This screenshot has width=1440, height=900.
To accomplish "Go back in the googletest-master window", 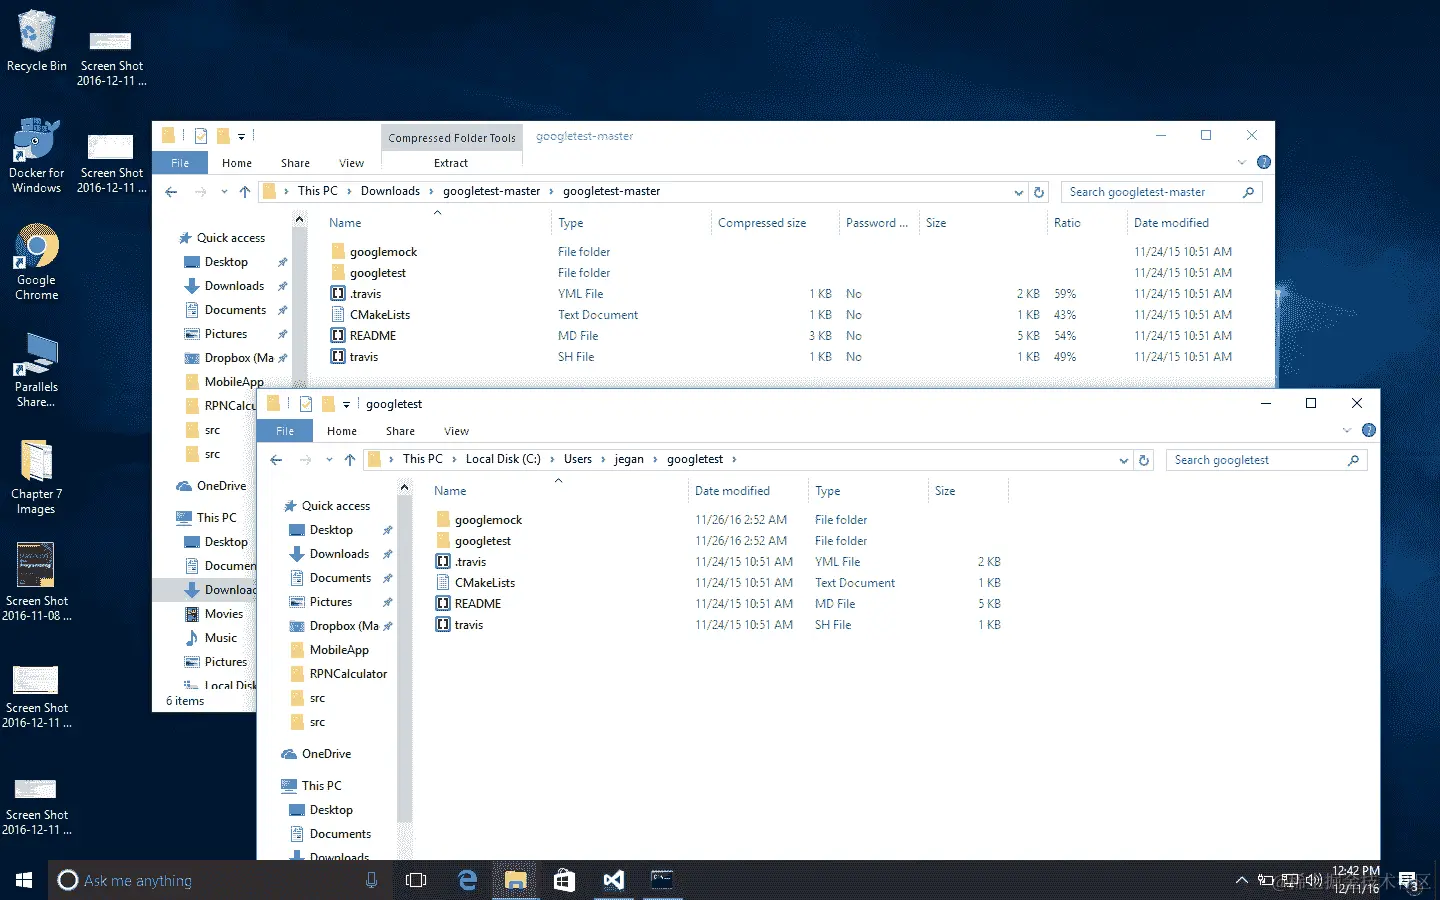I will tap(172, 192).
